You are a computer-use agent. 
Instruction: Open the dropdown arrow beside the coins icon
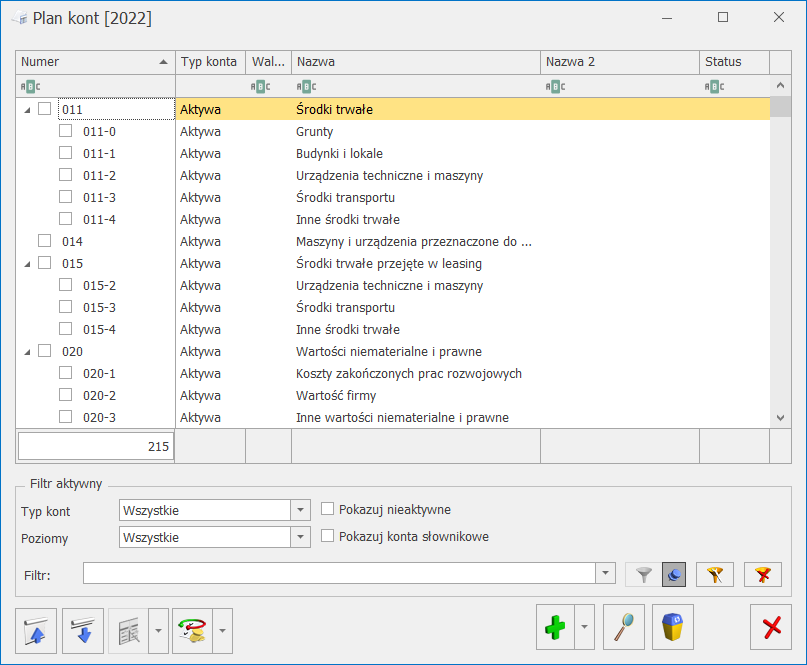pos(222,631)
